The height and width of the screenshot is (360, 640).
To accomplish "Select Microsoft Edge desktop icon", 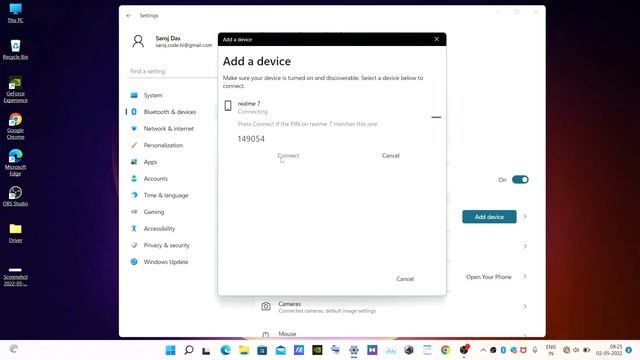I will pyautogui.click(x=16, y=162).
